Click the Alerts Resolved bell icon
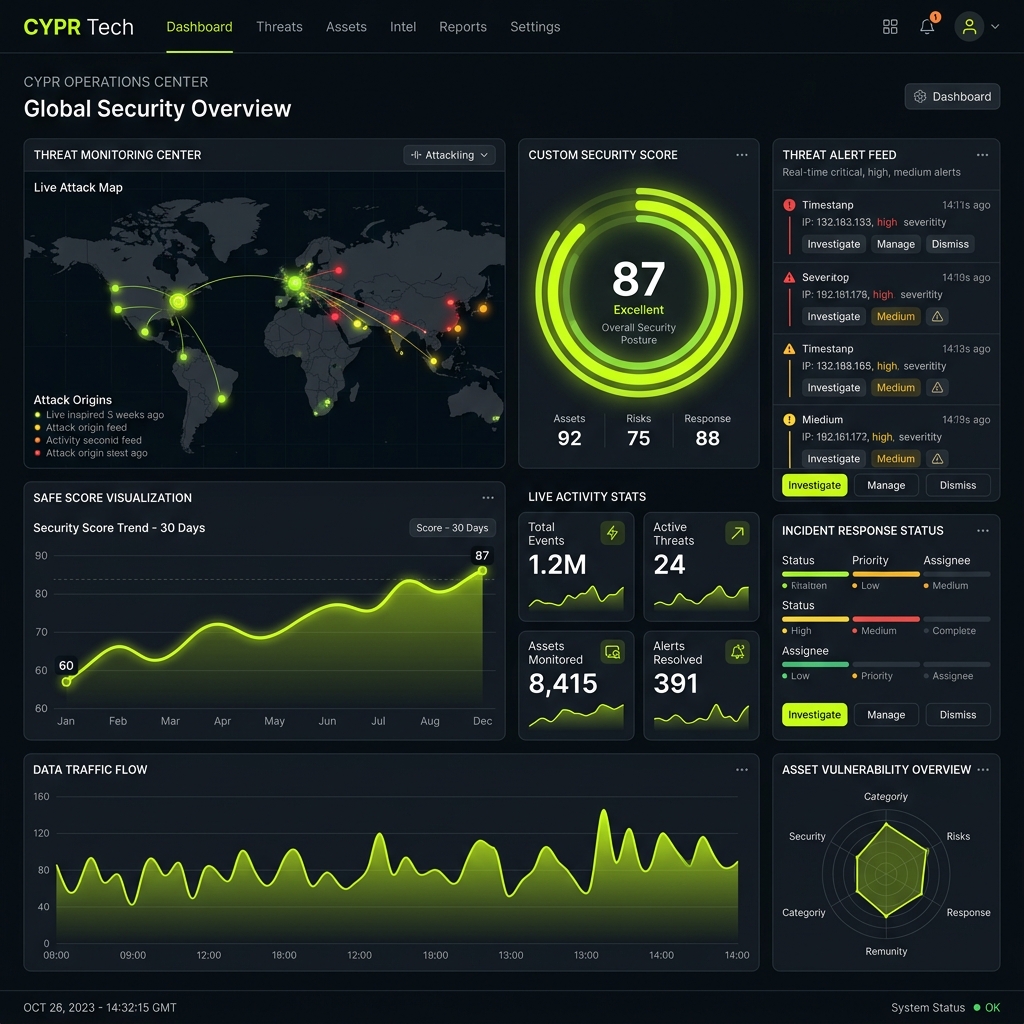The width and height of the screenshot is (1024, 1024). point(737,652)
